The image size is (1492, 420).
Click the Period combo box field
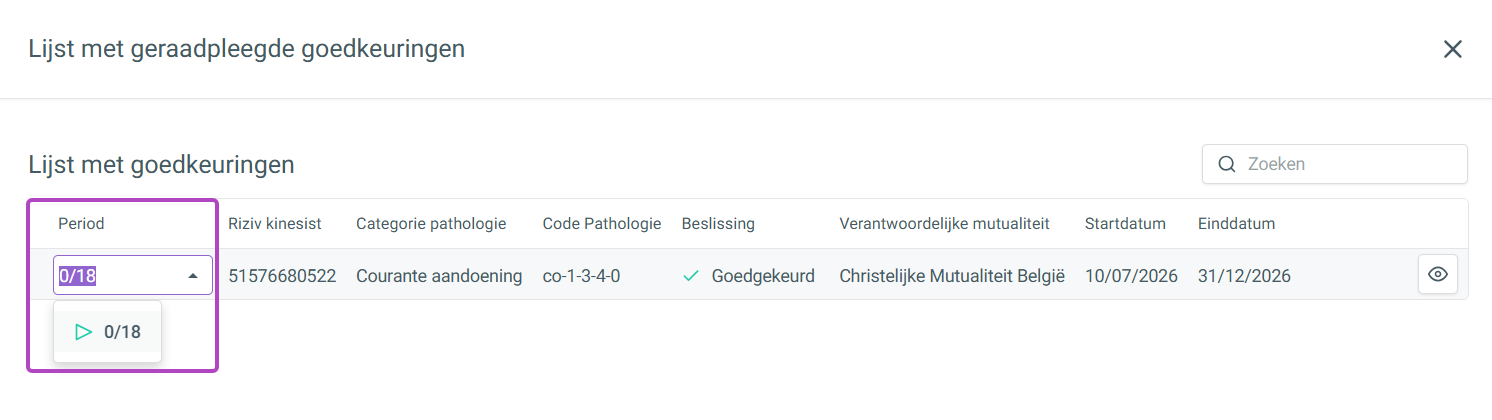133,275
